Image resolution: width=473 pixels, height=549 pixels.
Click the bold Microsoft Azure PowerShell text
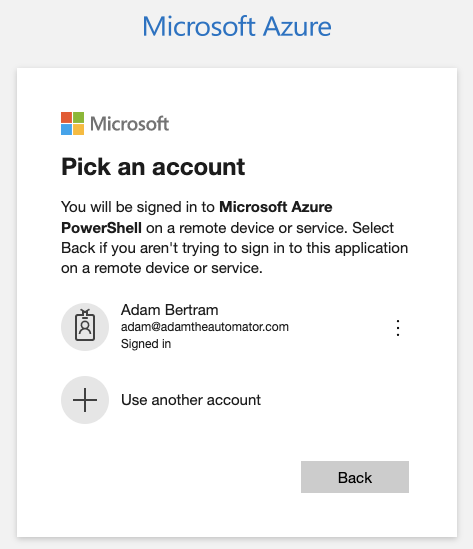pos(196,217)
